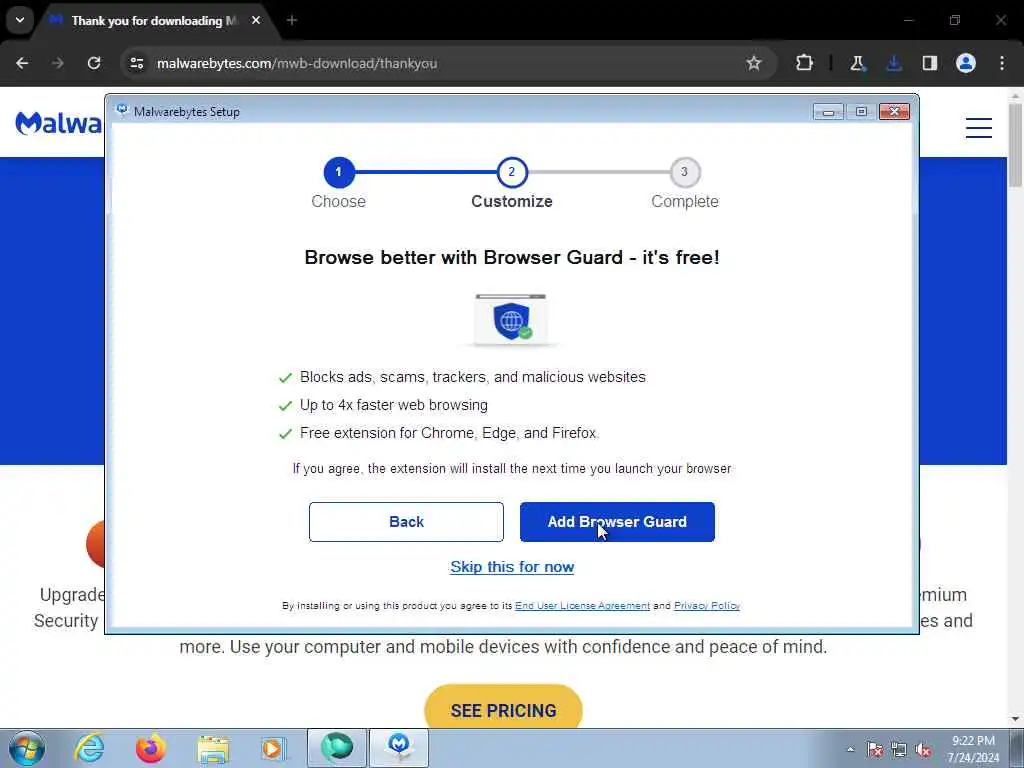
Task: Open a new browser tab
Action: pos(292,21)
